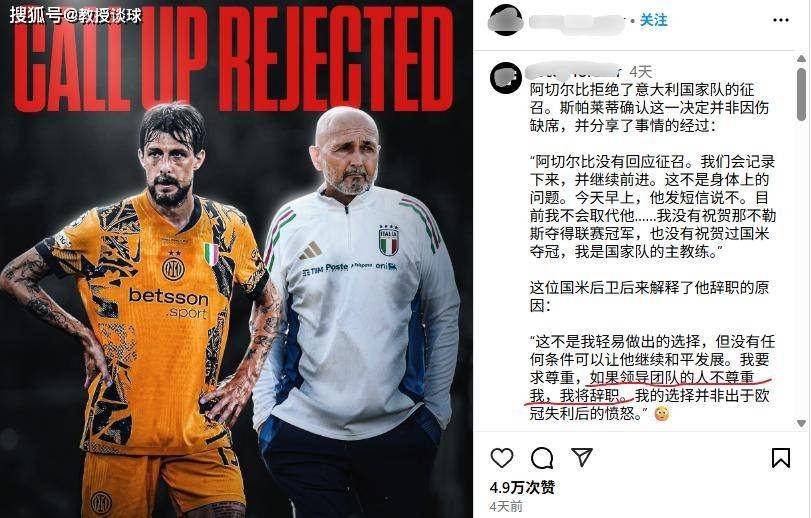The height and width of the screenshot is (518, 811).
Task: Click the caption scrollbar thumb
Action: click(801, 94)
